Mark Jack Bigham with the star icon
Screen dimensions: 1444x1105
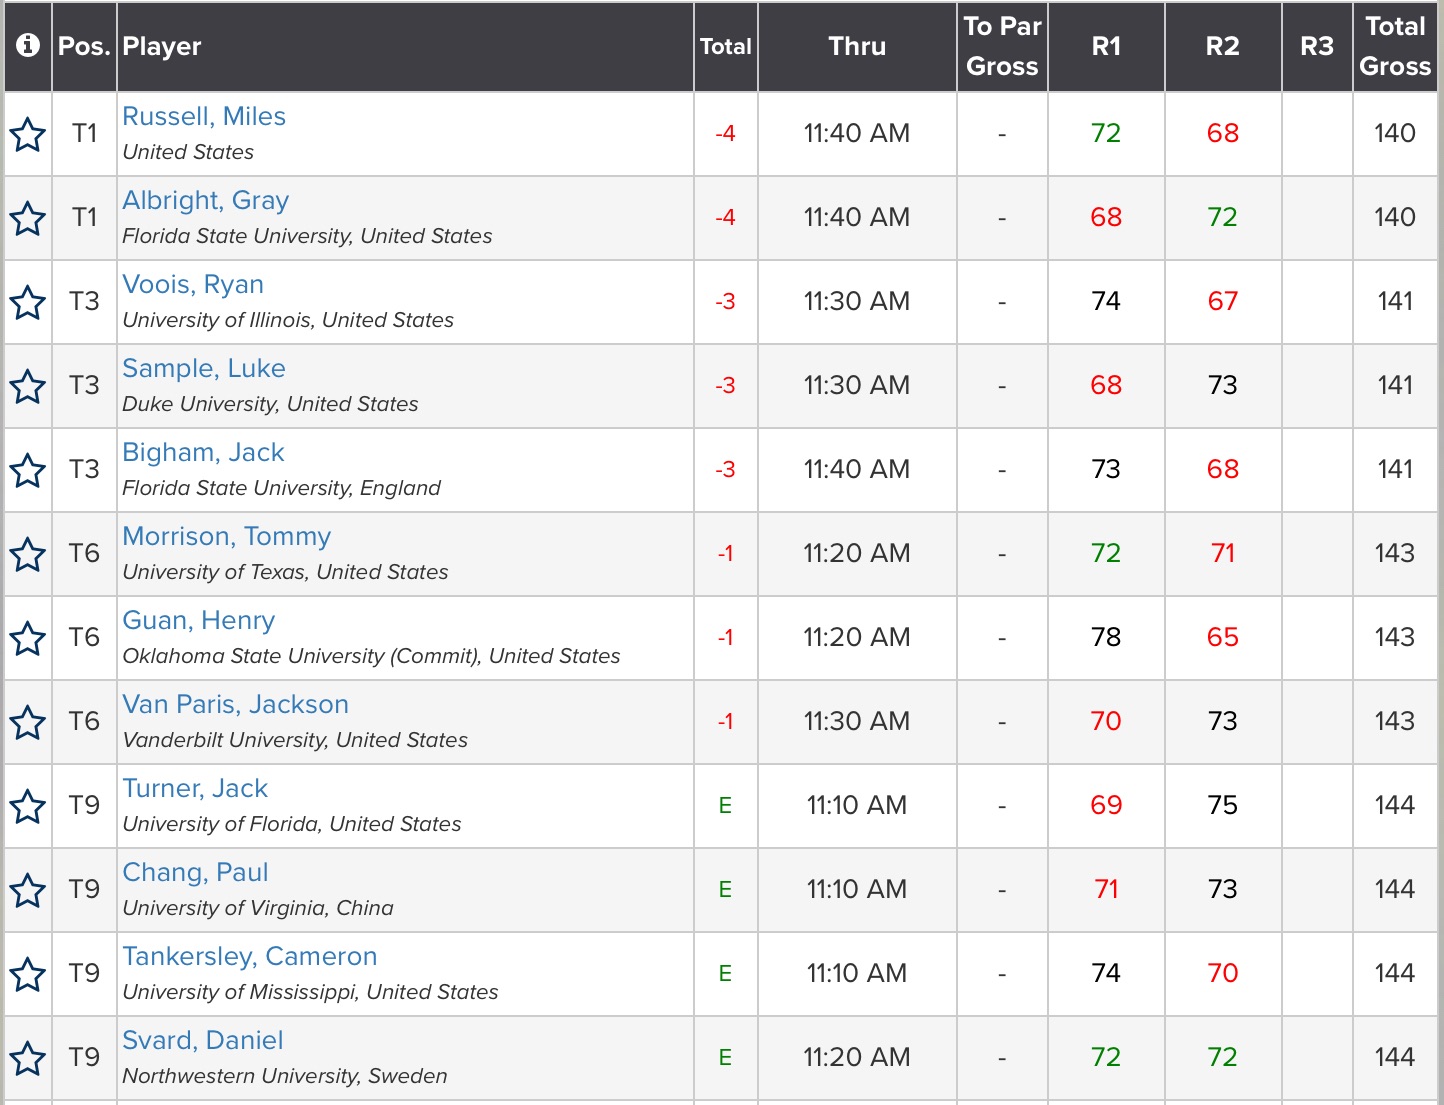coord(28,471)
